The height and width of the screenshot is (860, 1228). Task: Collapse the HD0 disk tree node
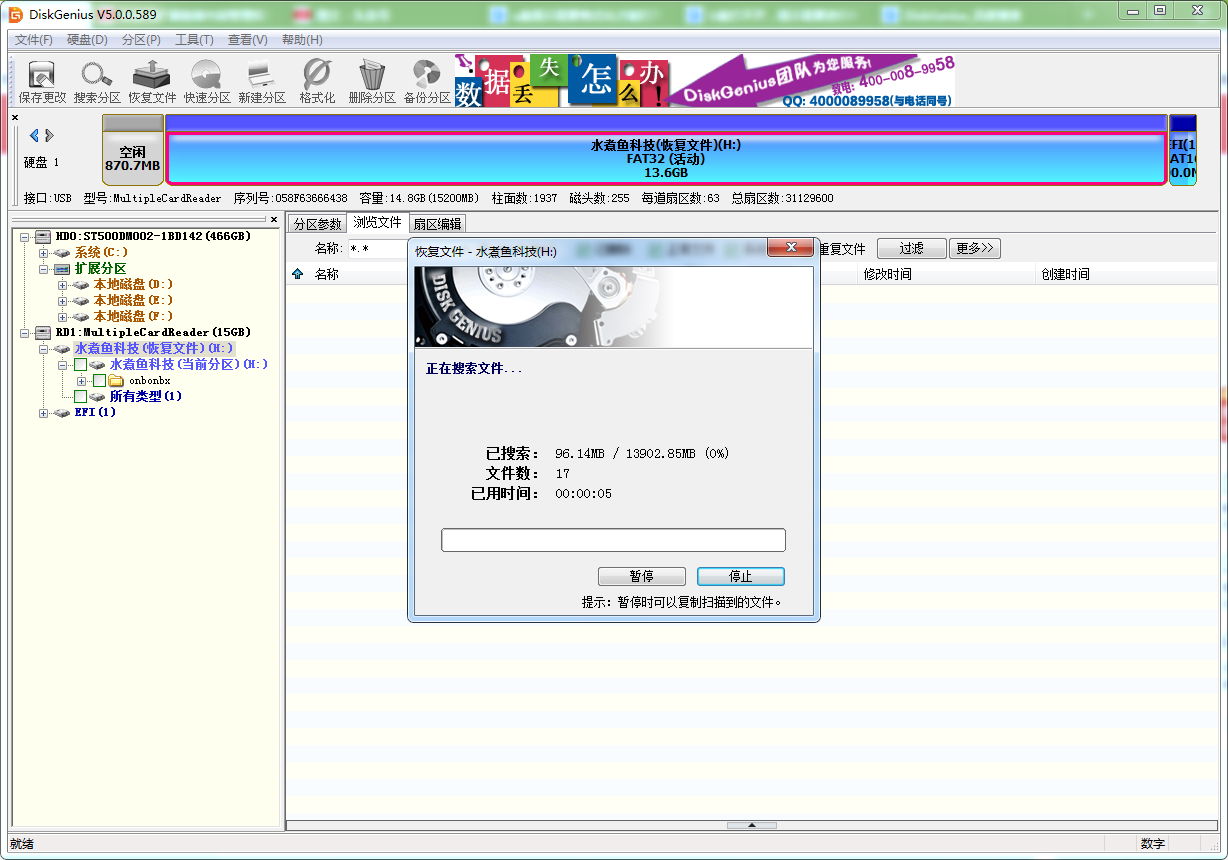point(24,236)
